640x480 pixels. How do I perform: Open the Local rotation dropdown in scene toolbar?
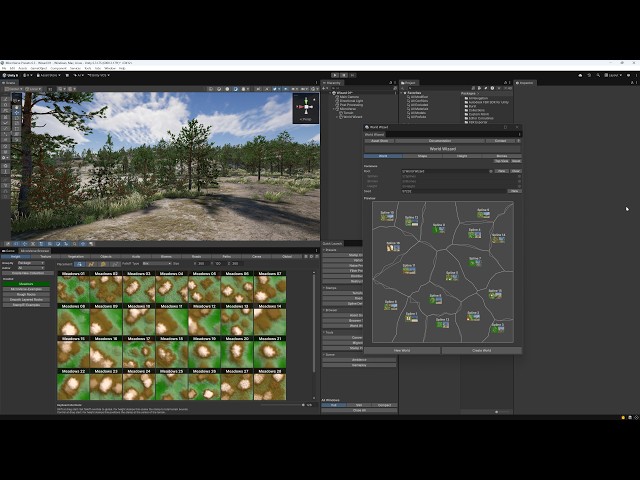(x=33, y=89)
